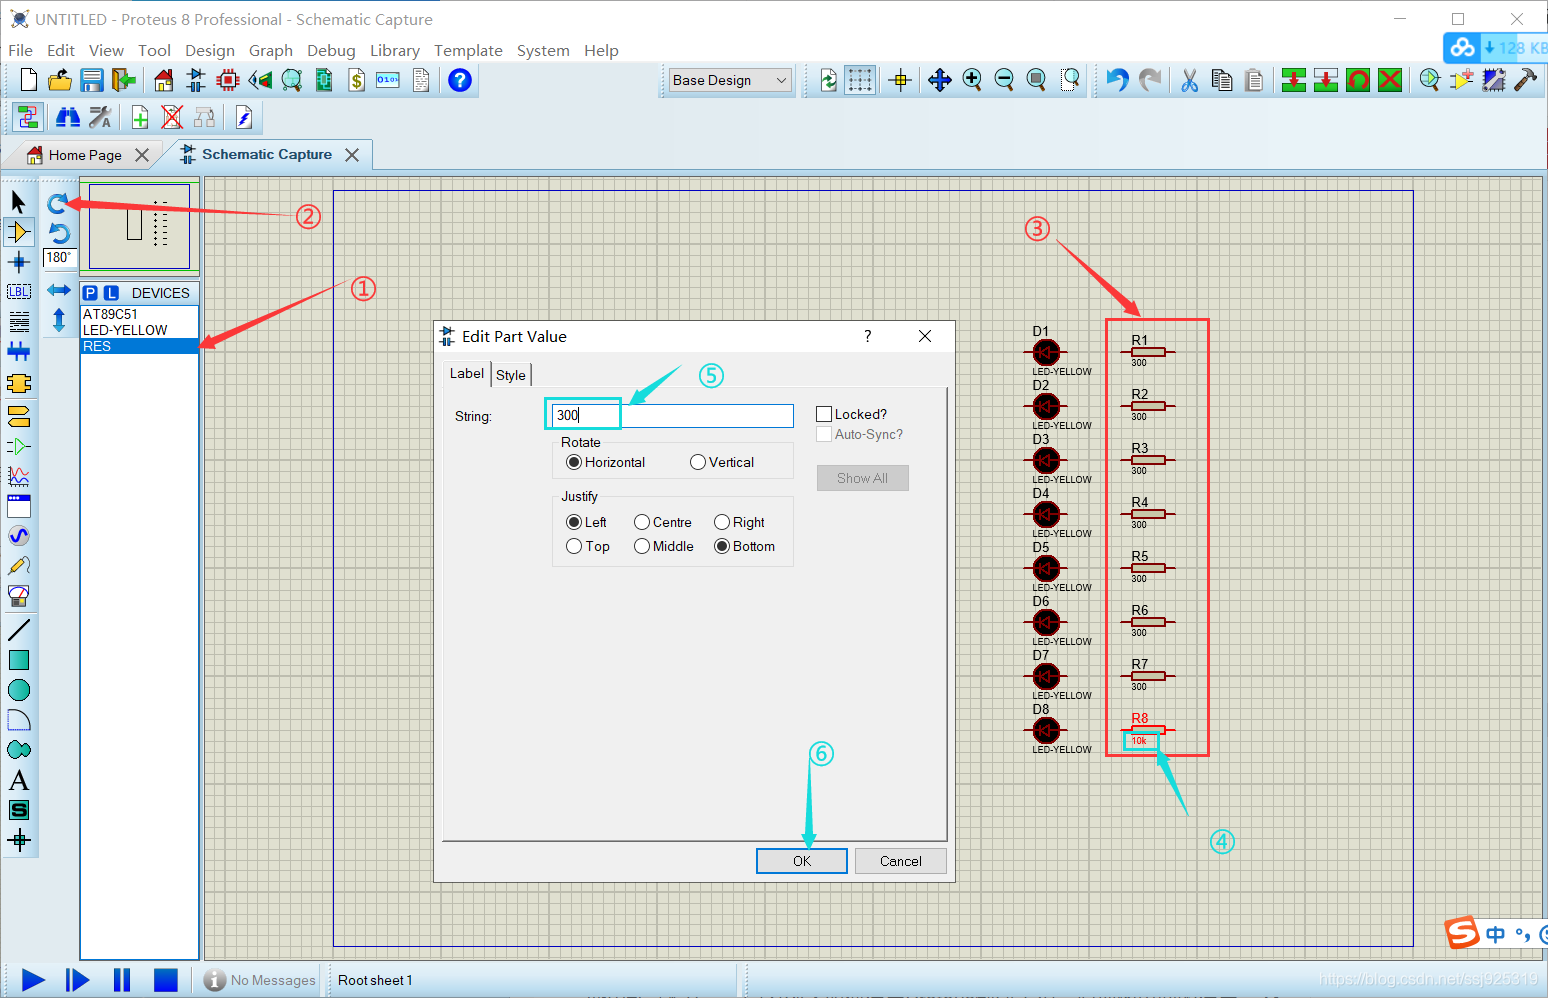This screenshot has height=998, width=1548.
Task: Click Cancel in Edit Part Value dialog
Action: (901, 861)
